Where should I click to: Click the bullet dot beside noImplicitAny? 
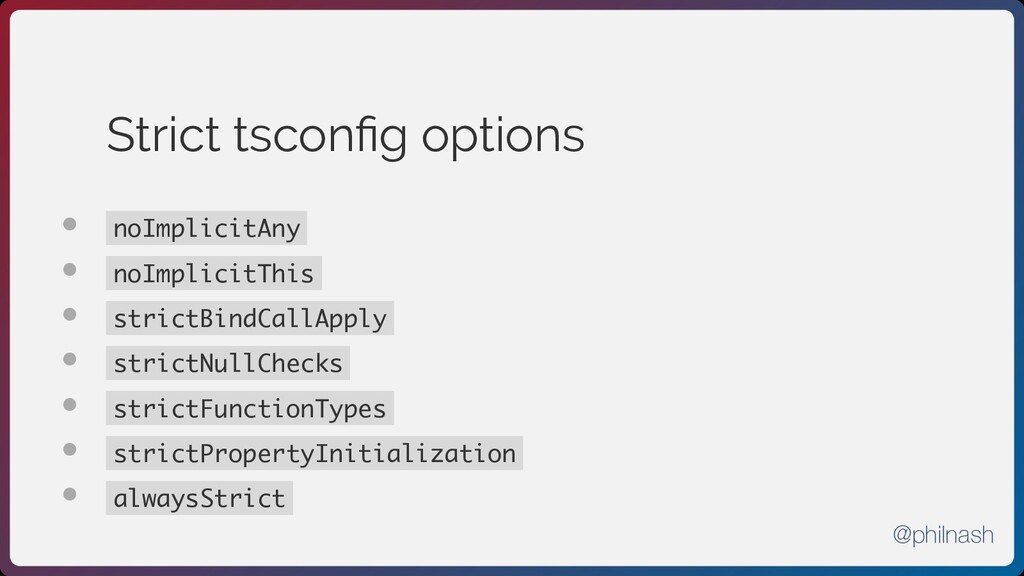pyautogui.click(x=71, y=225)
